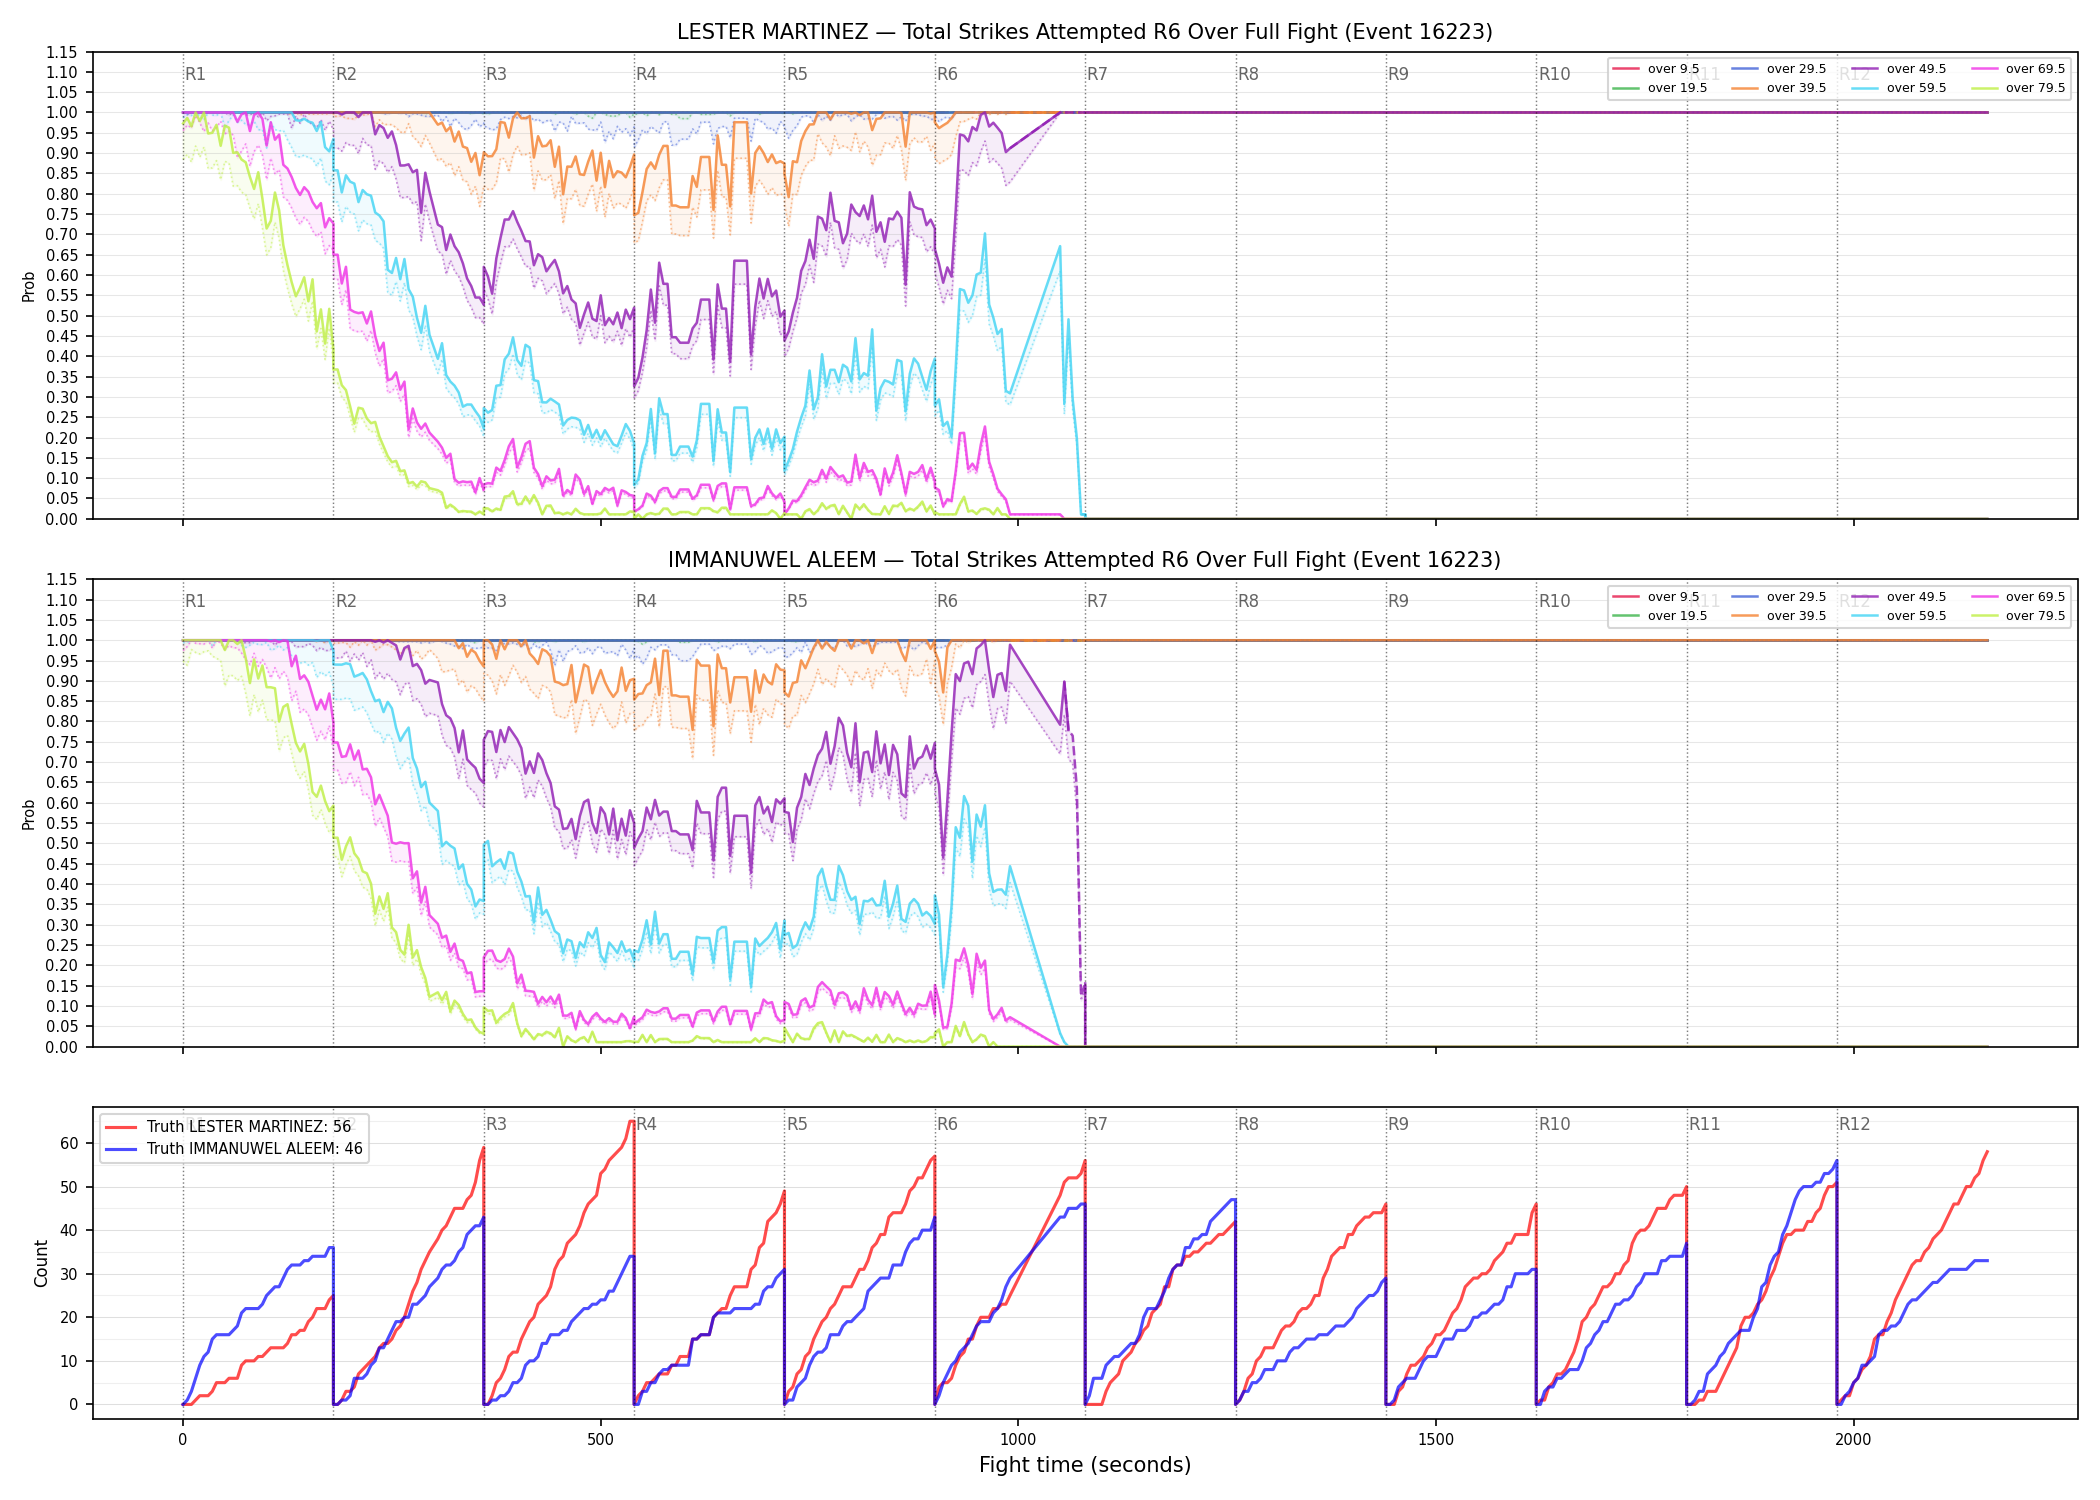Click R11 label in the Count chart

pyautogui.click(x=1705, y=1124)
